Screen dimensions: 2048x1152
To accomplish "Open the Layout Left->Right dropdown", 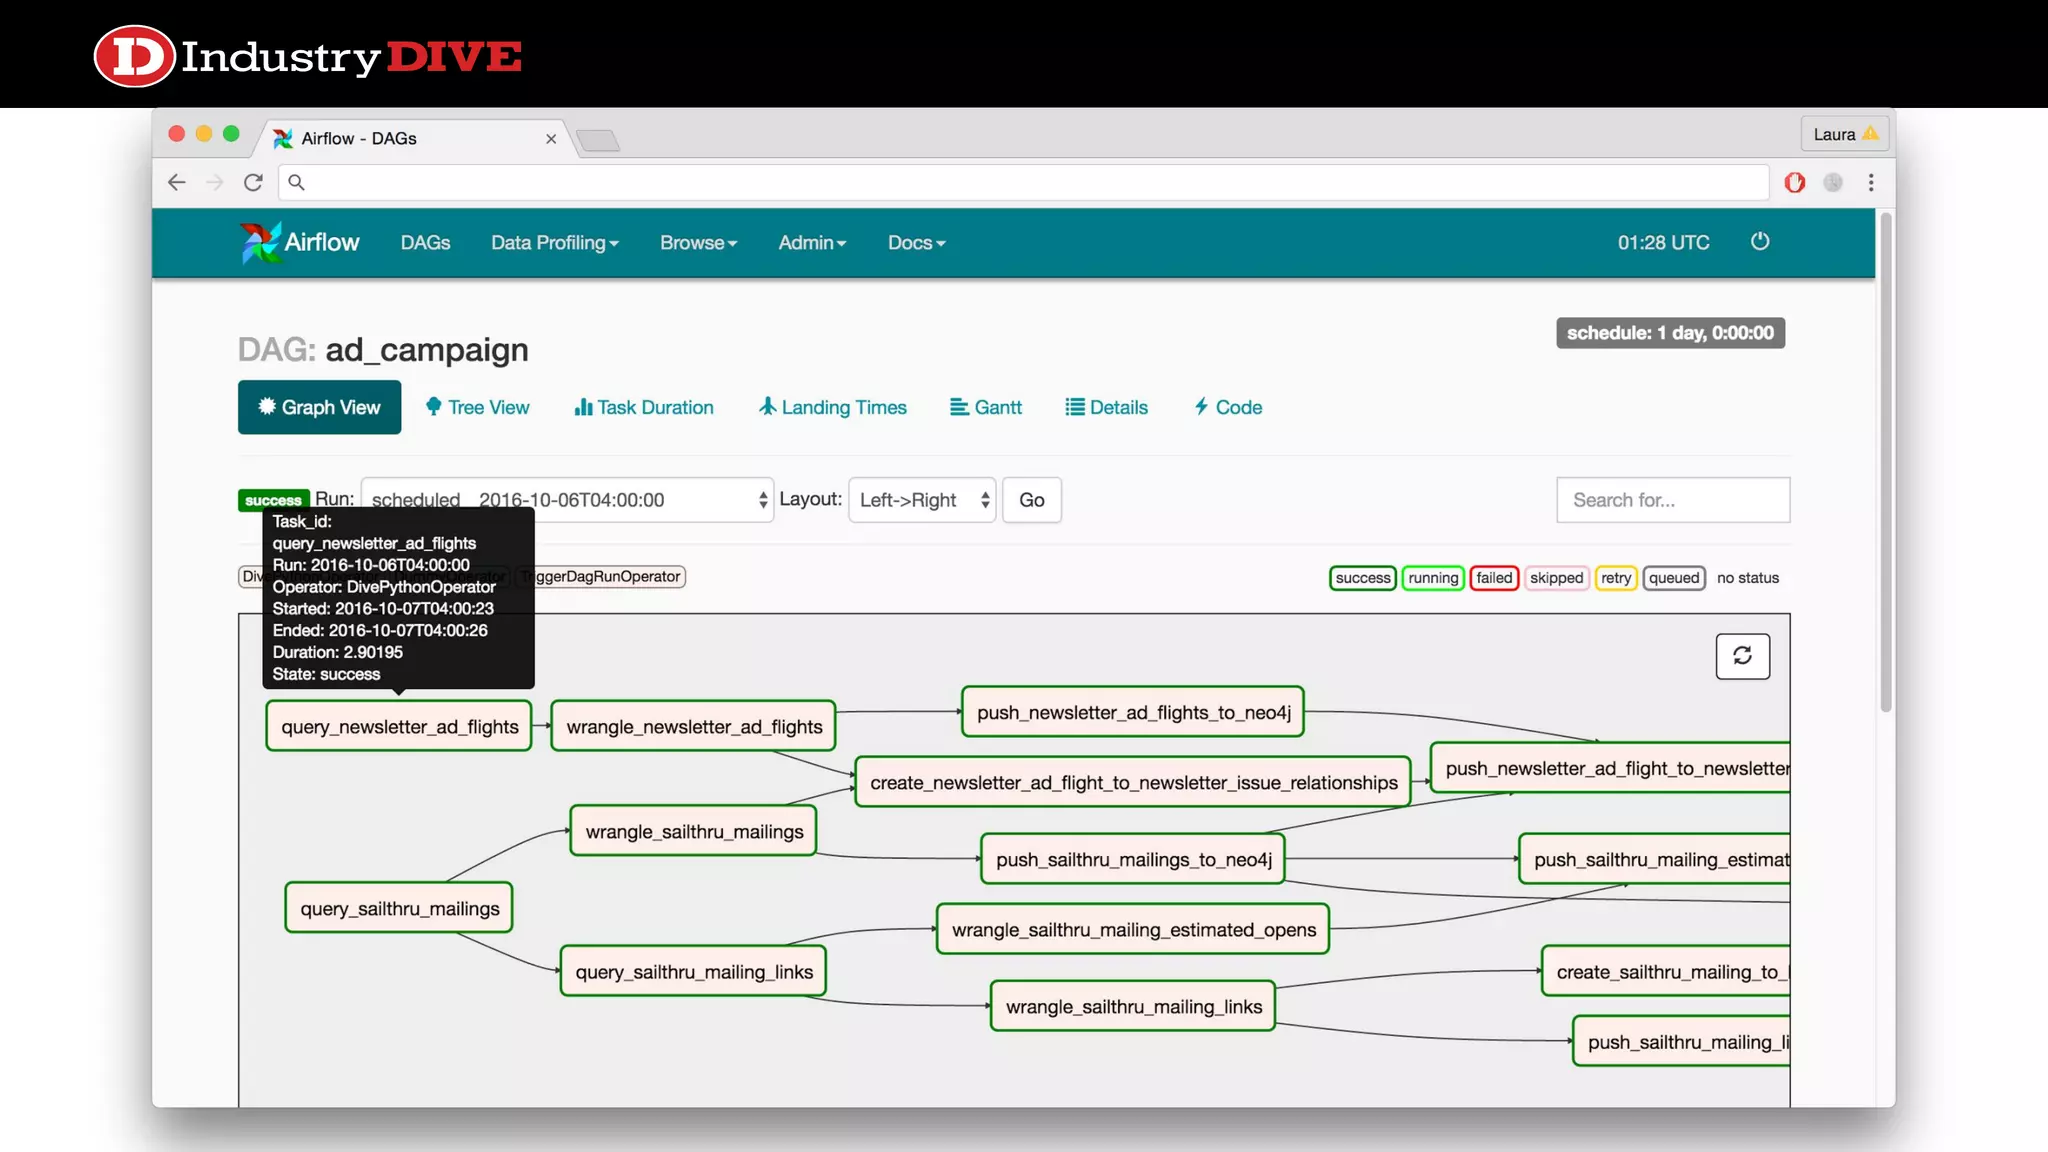I will 921,500.
